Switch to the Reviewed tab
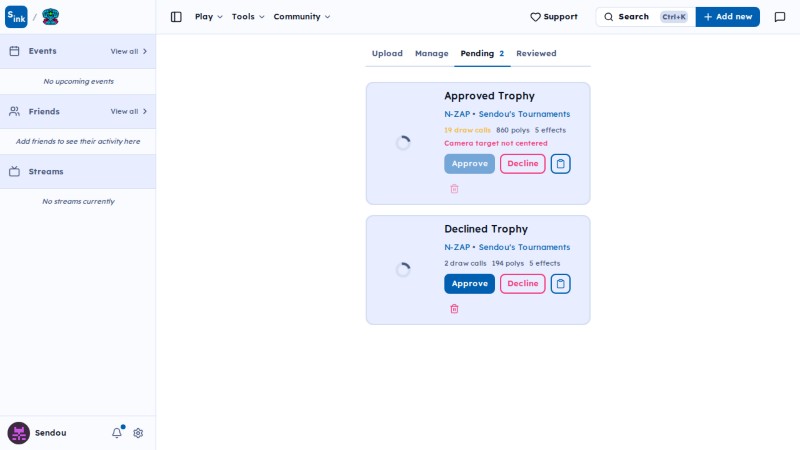This screenshot has width=800, height=450. pyautogui.click(x=536, y=54)
